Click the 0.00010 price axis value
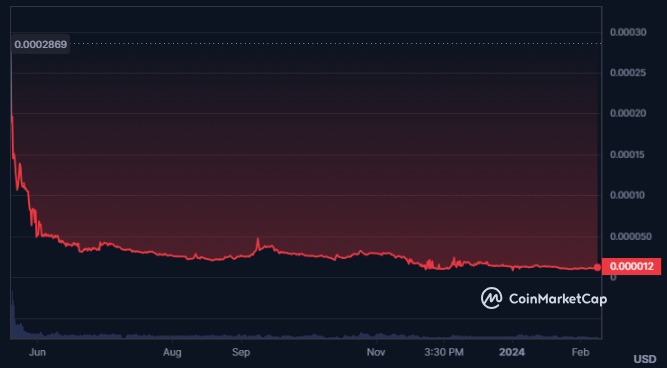Image resolution: width=667 pixels, height=368 pixels. (x=628, y=195)
